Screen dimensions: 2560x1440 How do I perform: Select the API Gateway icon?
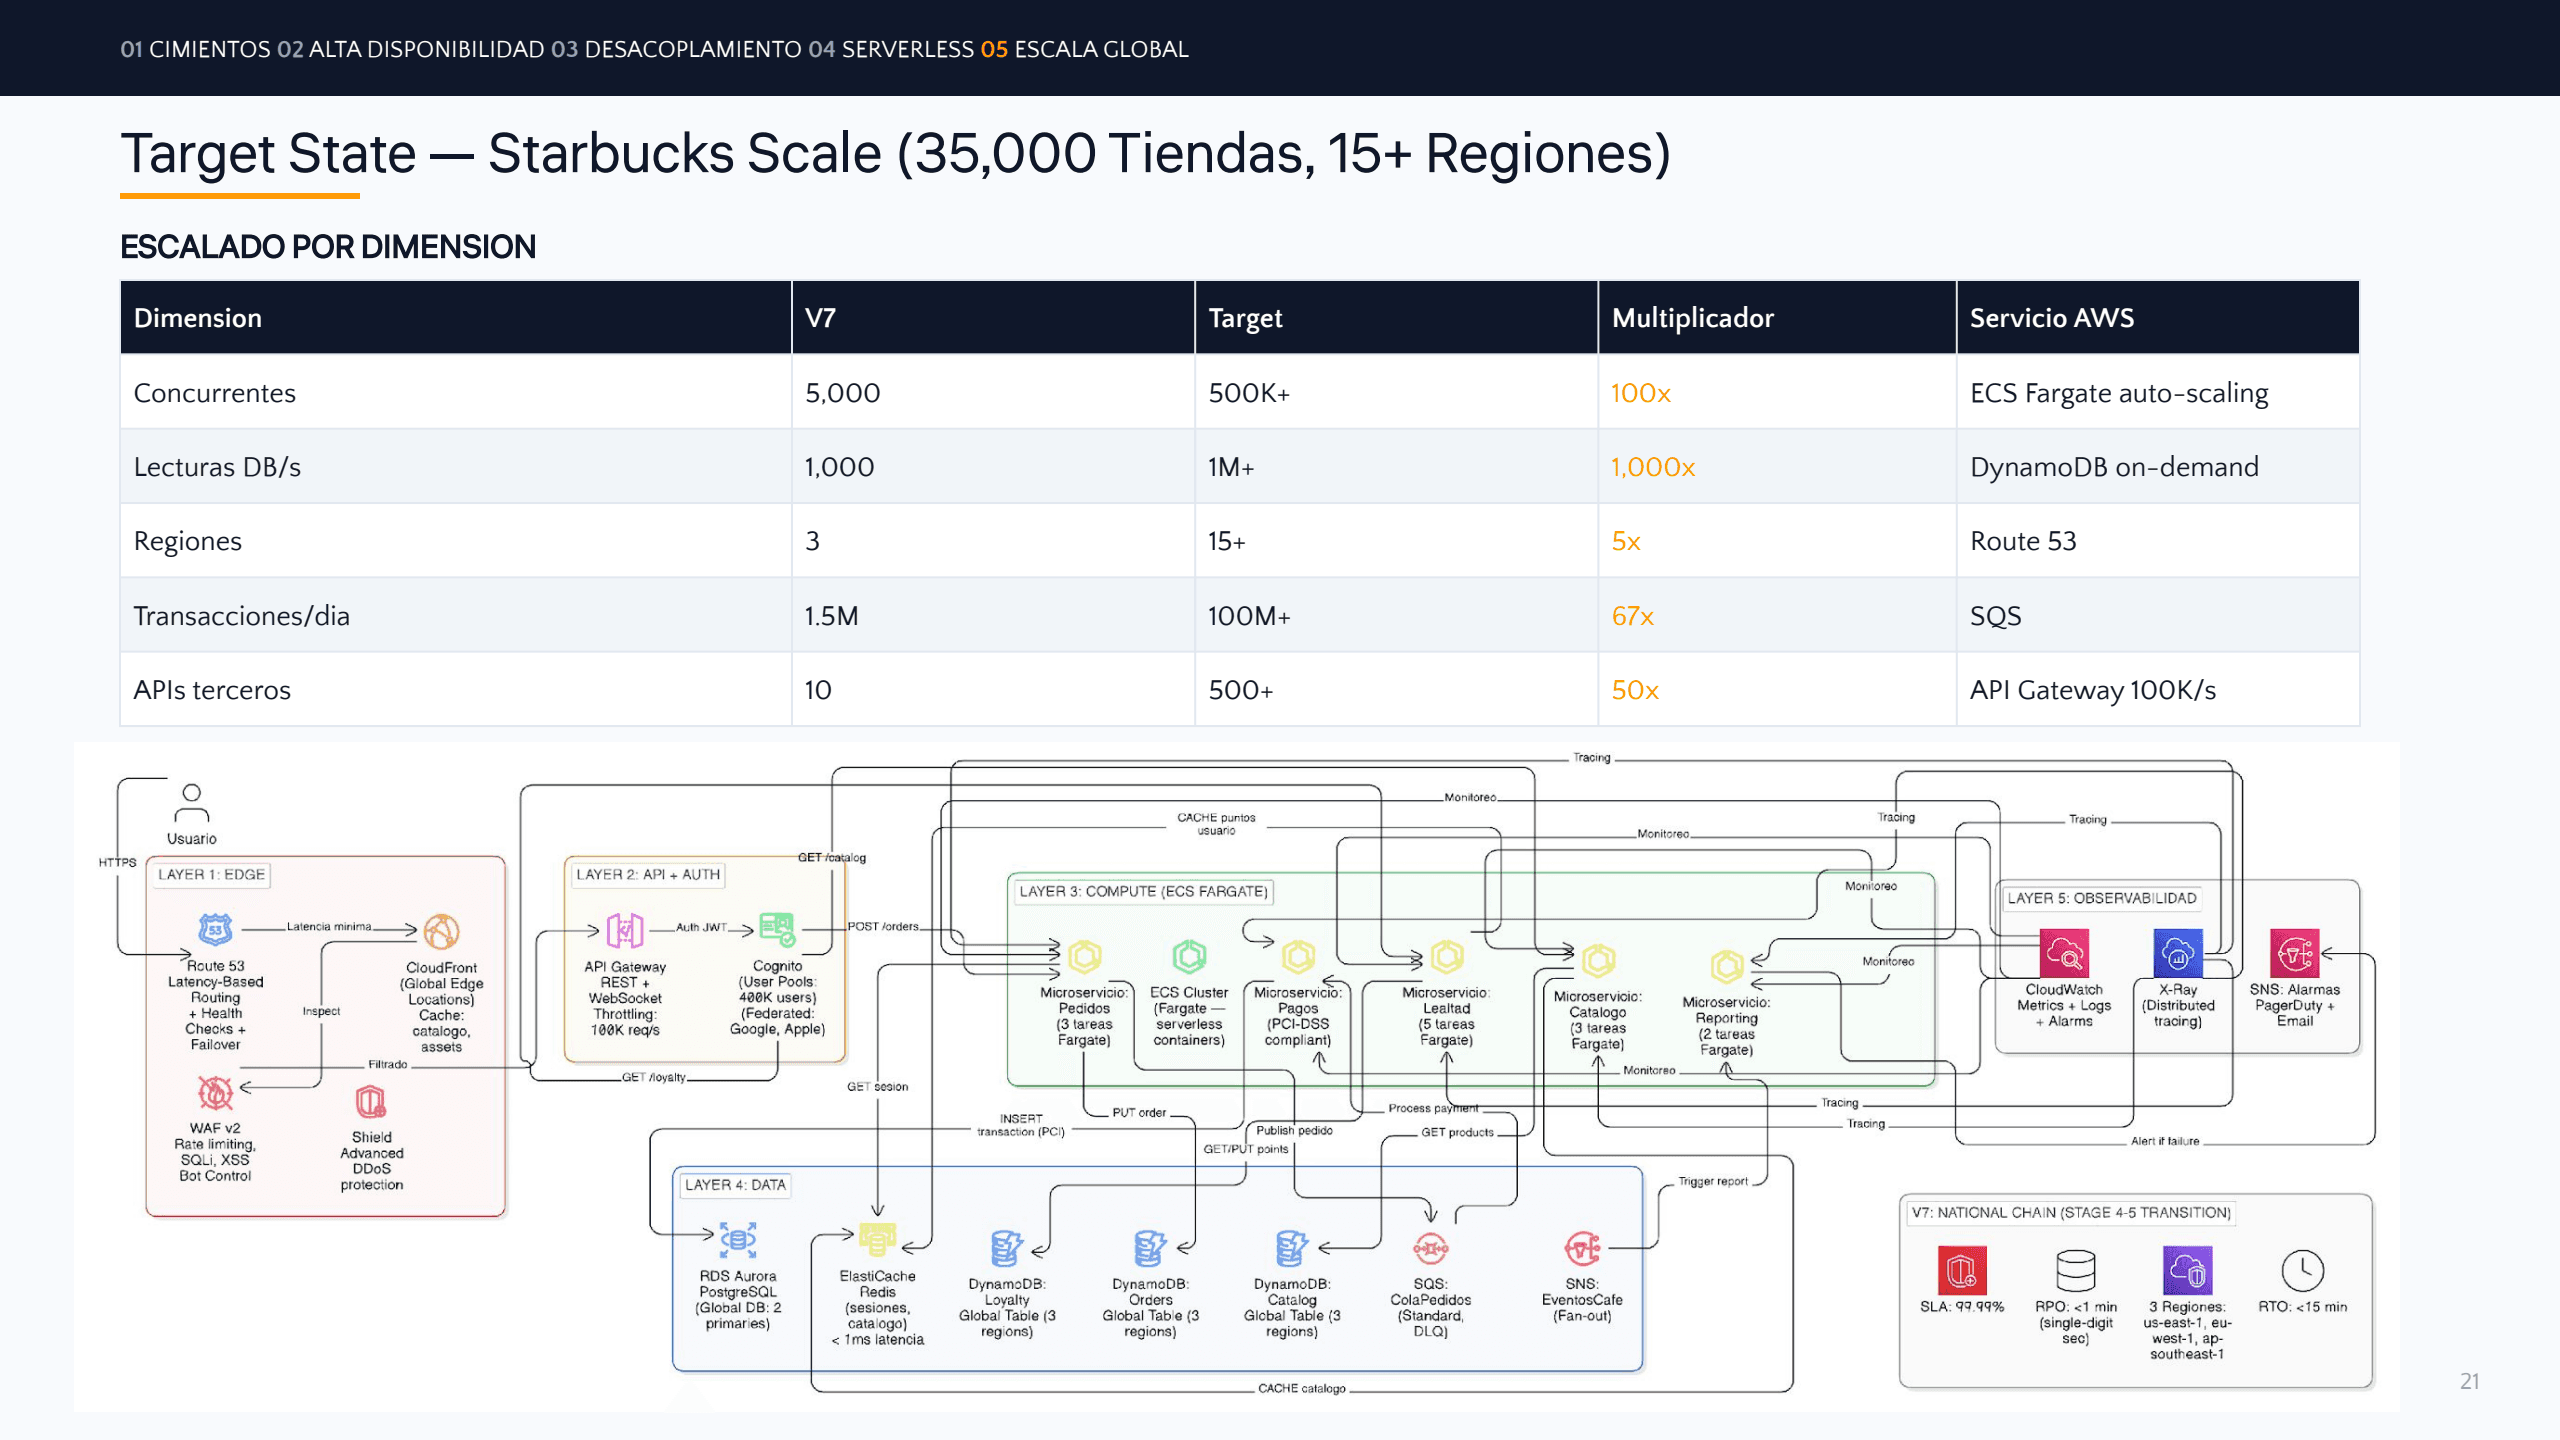coord(625,931)
